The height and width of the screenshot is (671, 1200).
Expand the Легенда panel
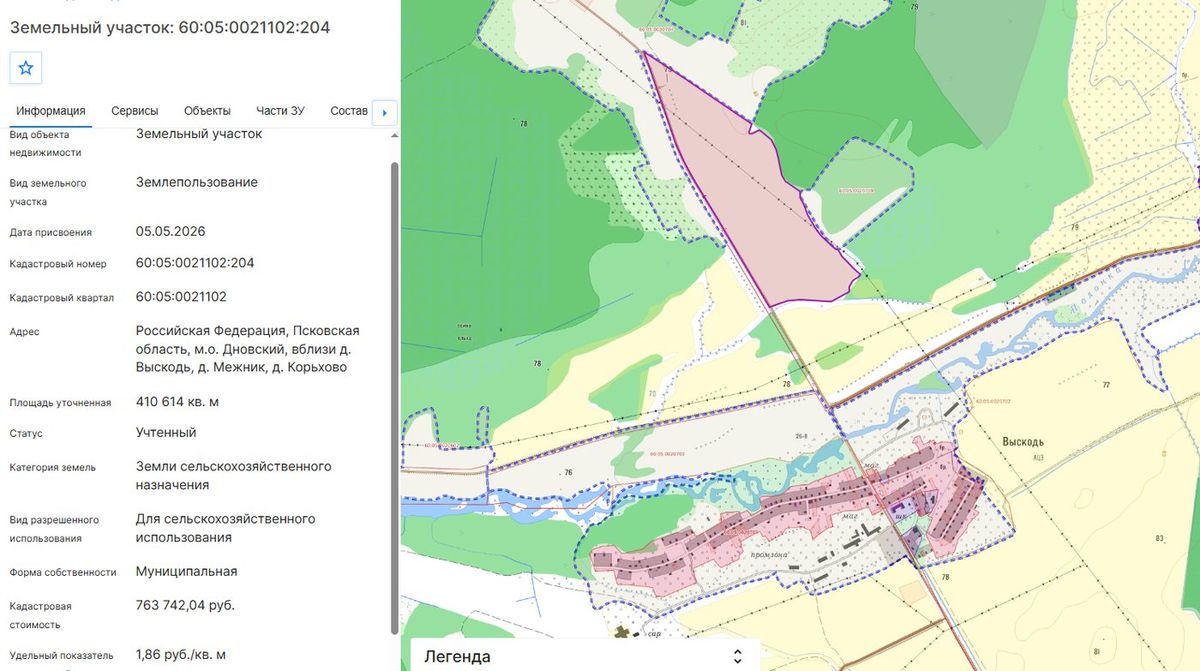tap(584, 656)
